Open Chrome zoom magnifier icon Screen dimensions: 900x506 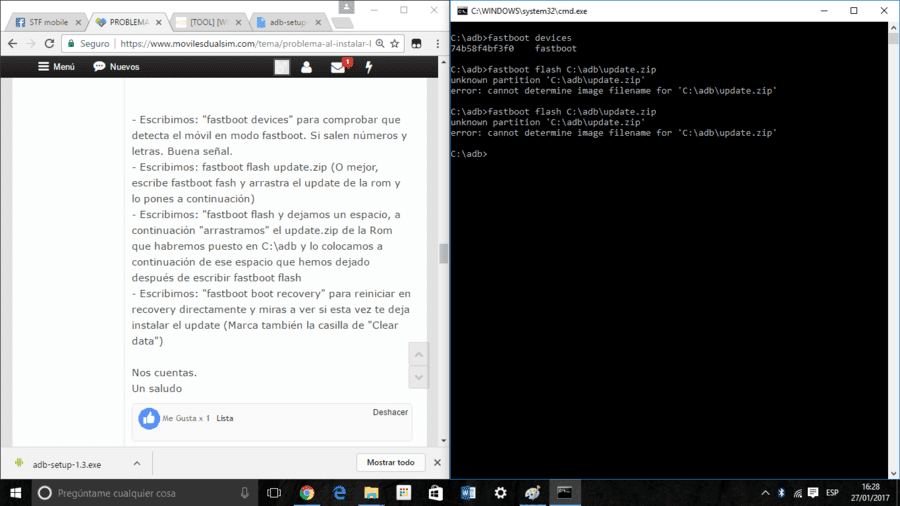(x=380, y=44)
